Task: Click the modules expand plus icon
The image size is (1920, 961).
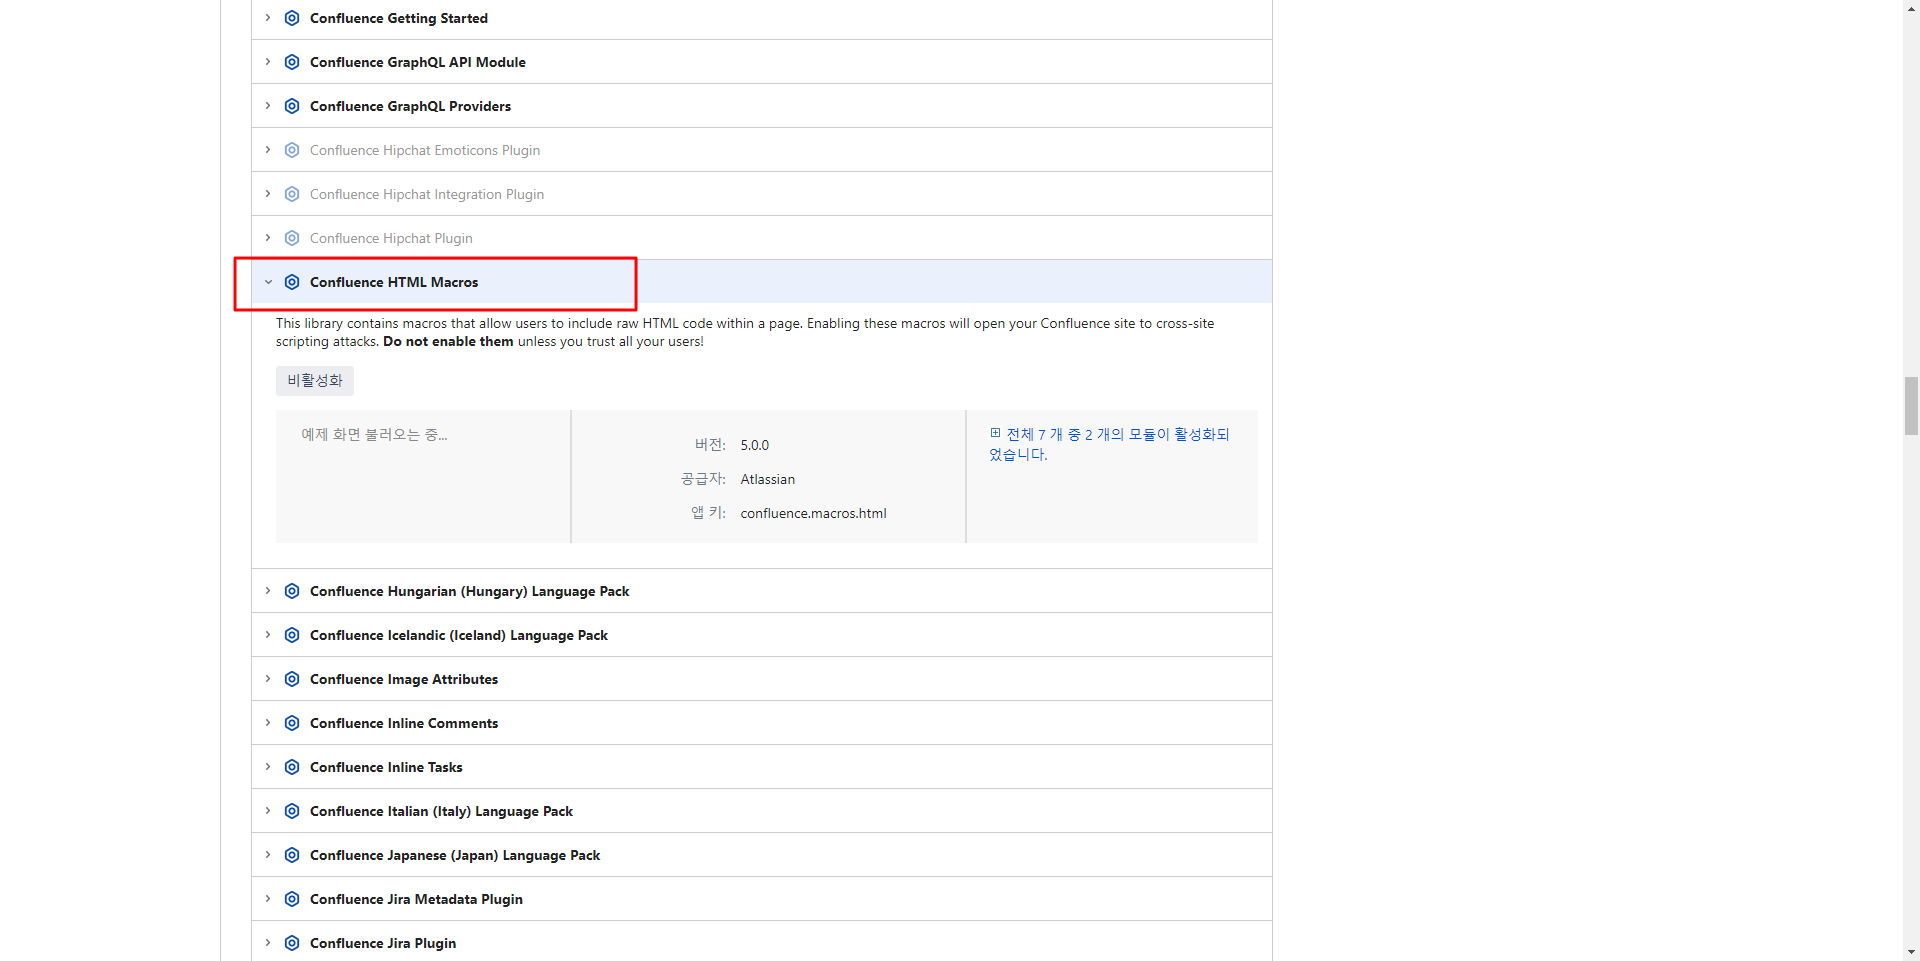Action: (x=995, y=433)
